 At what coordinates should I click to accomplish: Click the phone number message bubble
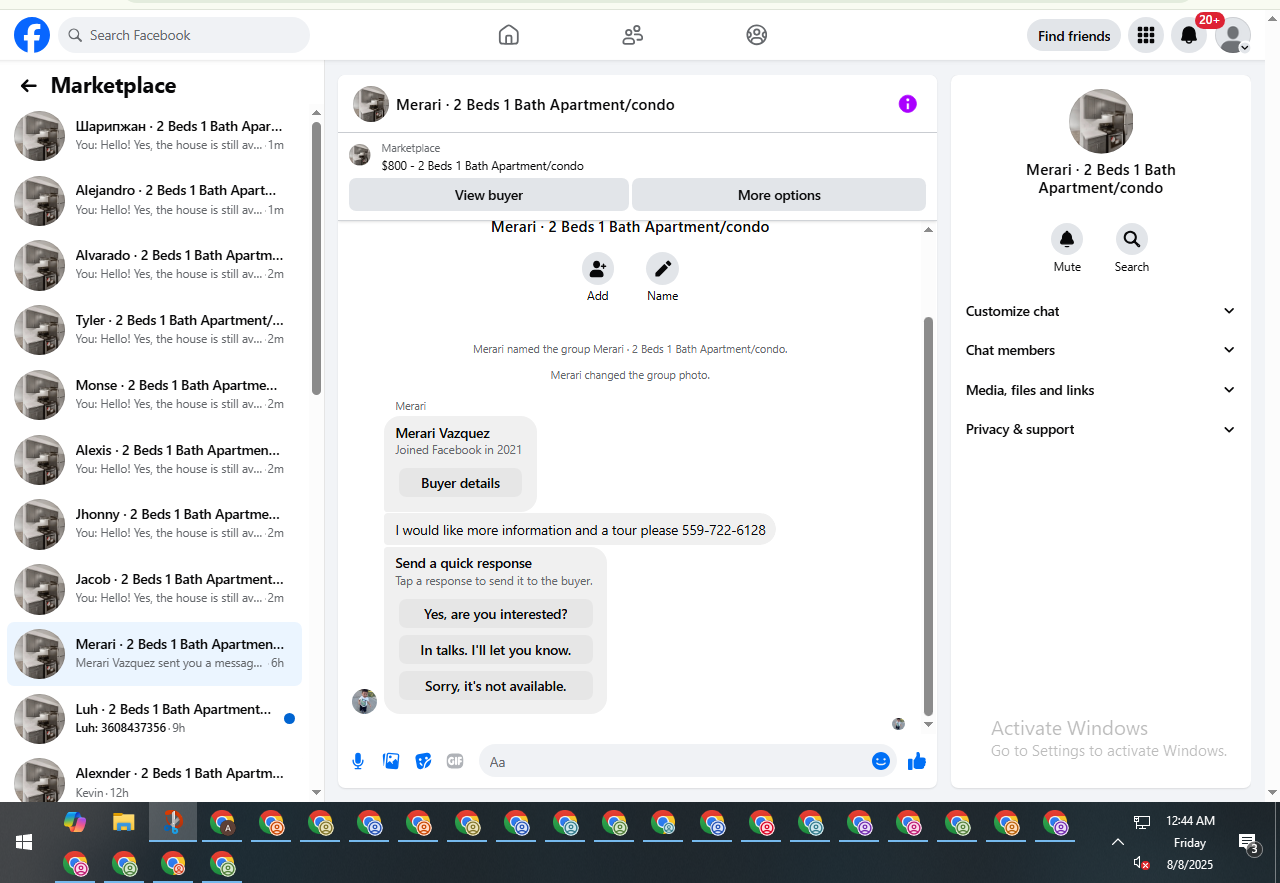(580, 530)
